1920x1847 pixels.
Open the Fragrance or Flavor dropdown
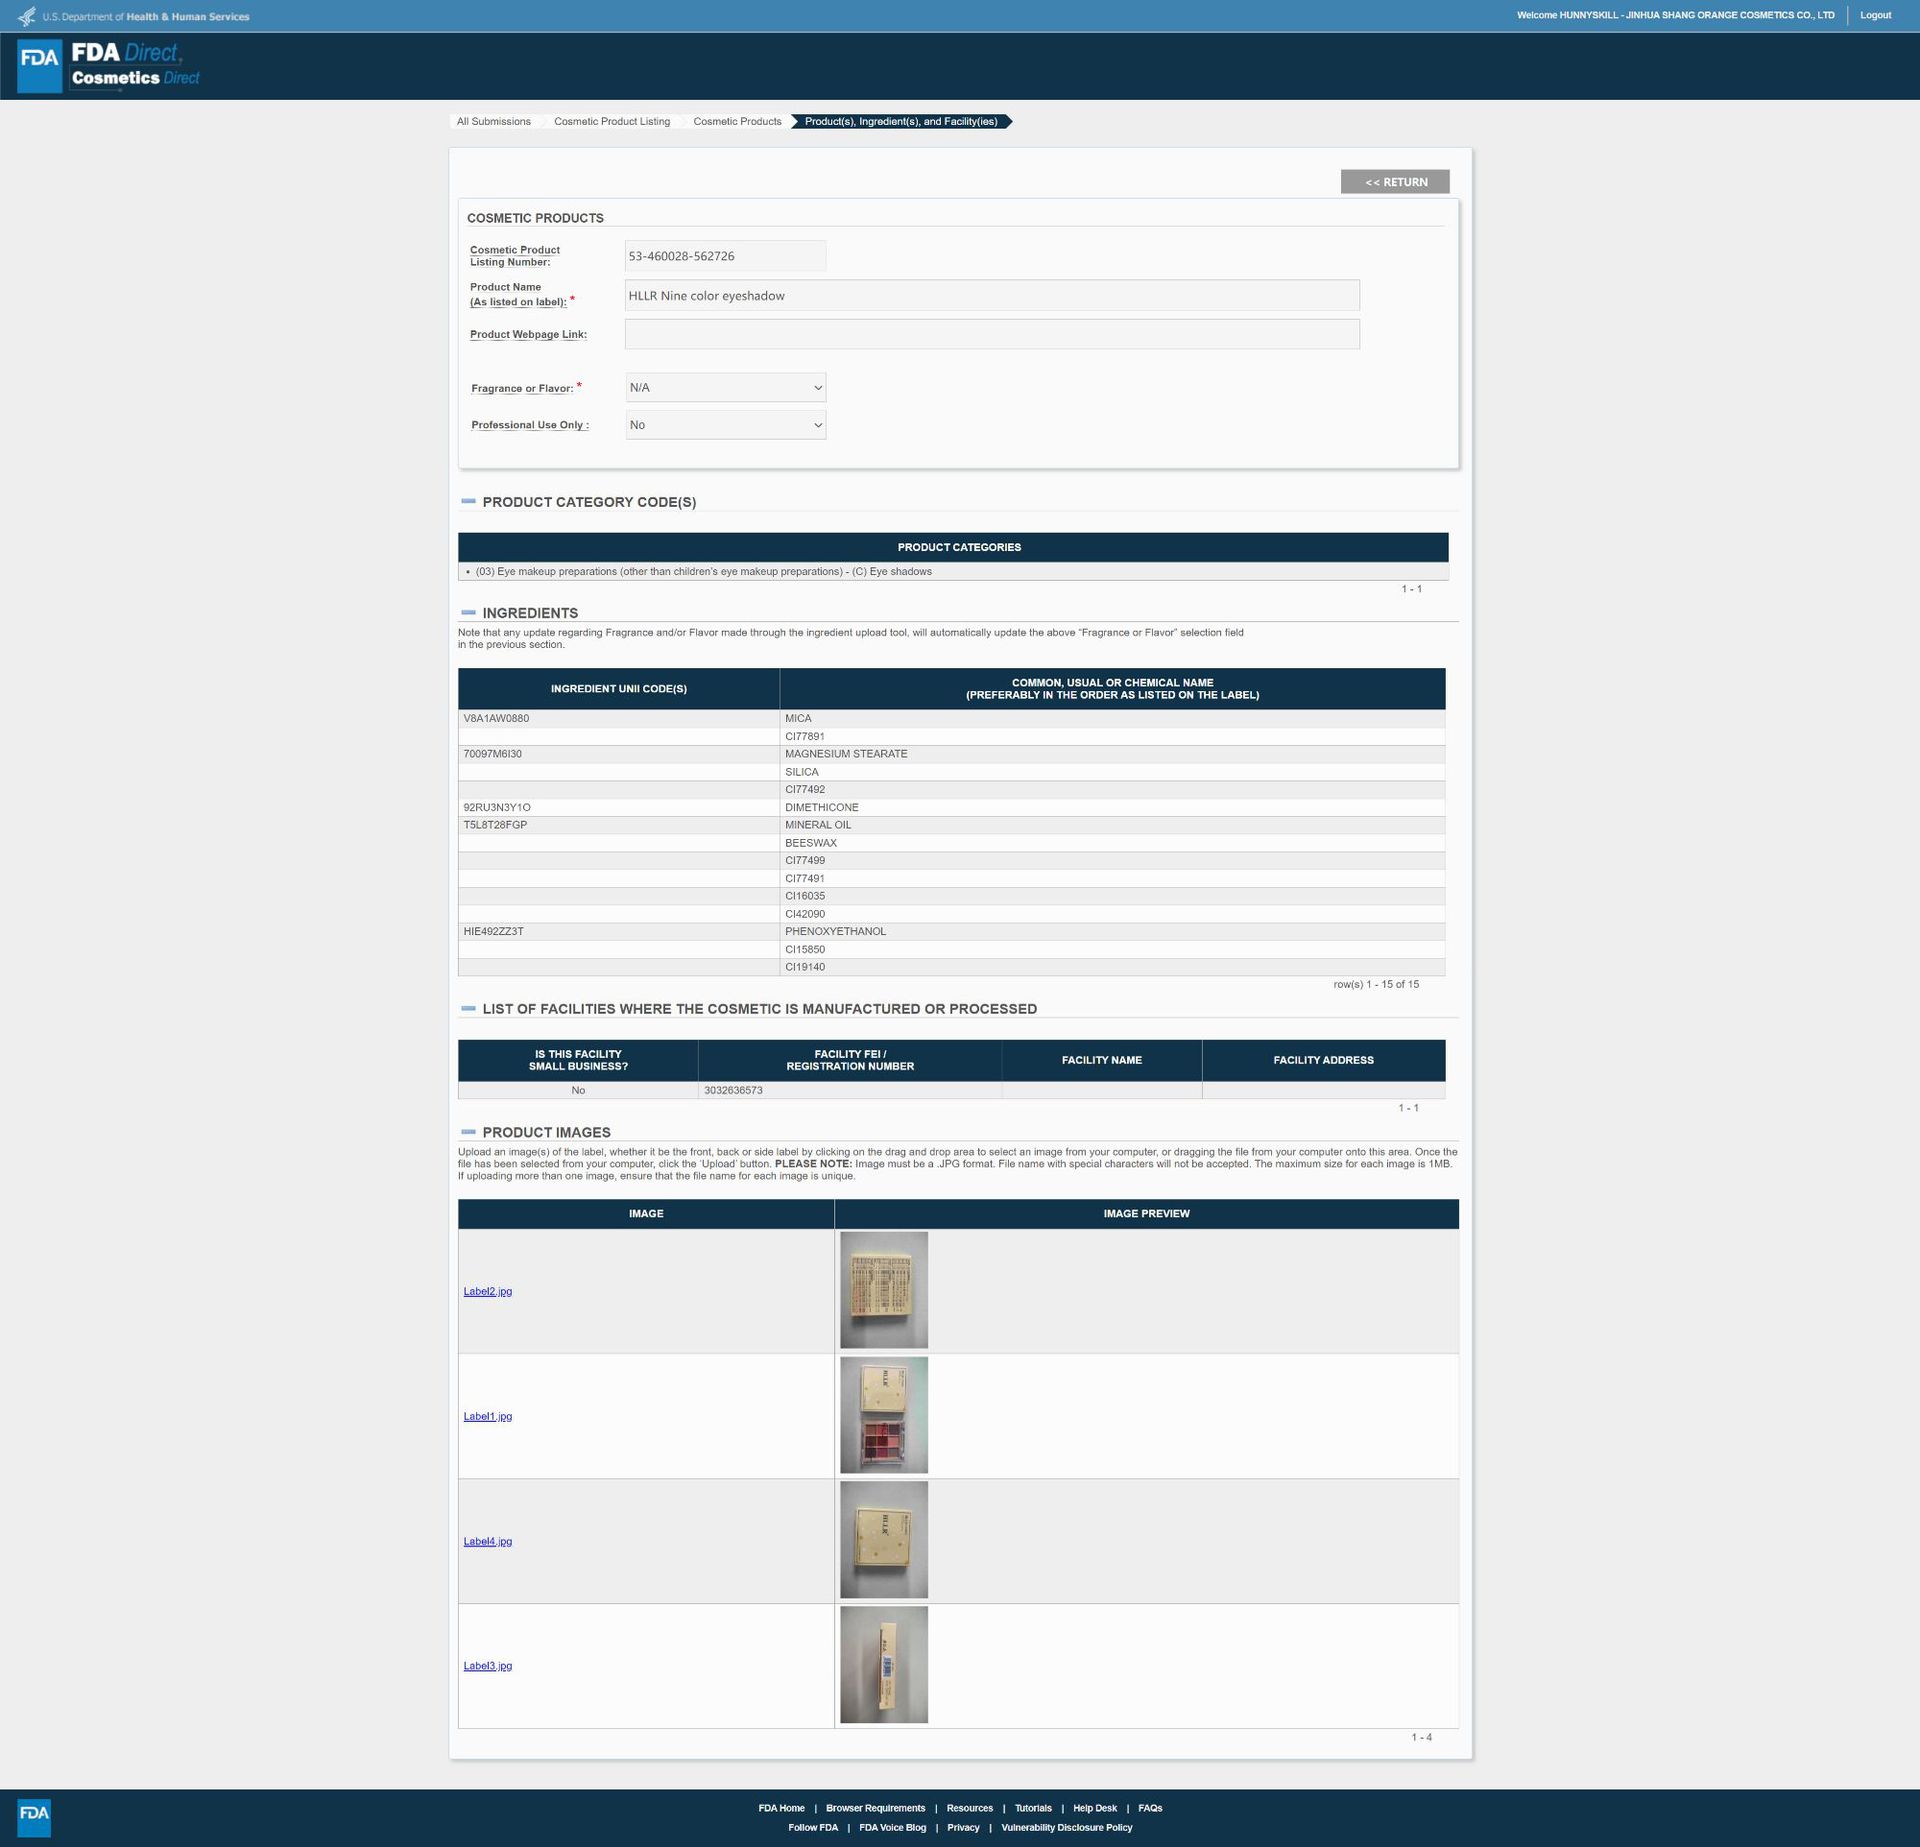725,388
